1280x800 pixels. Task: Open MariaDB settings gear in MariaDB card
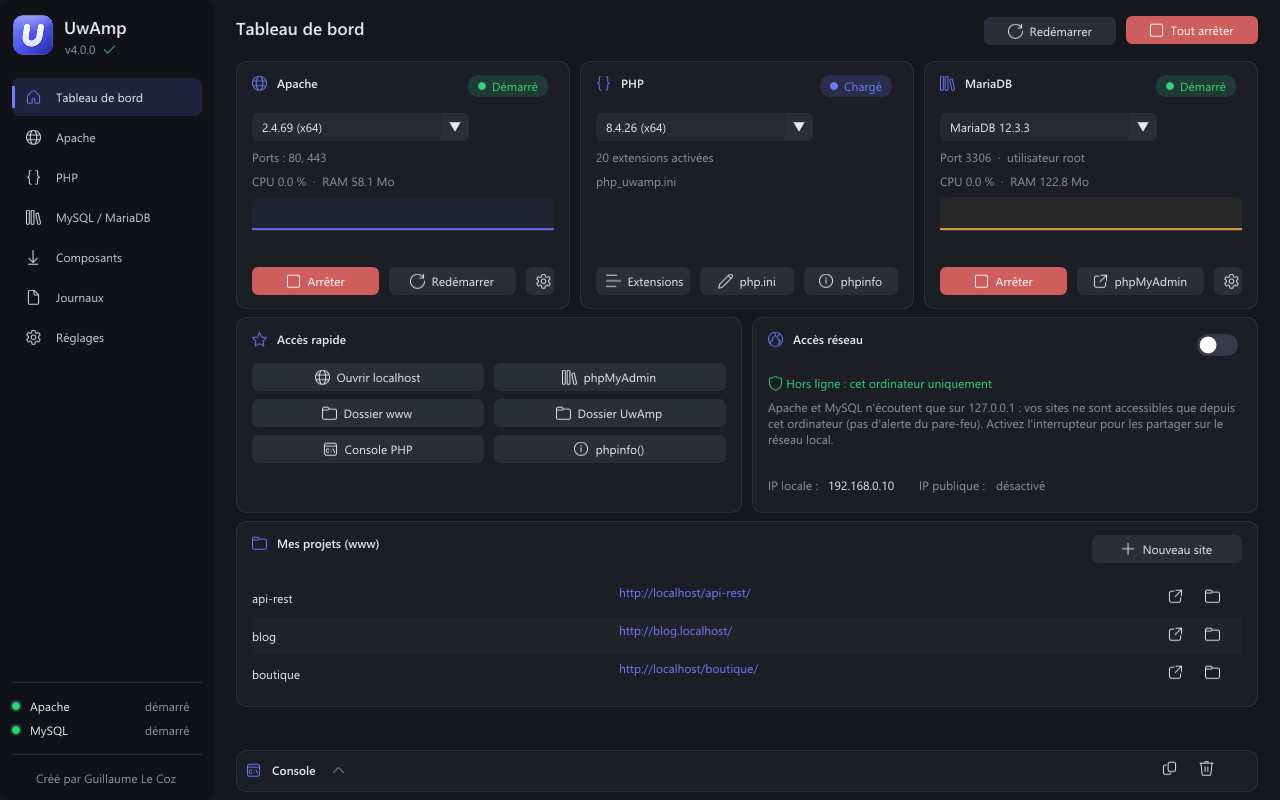pyautogui.click(x=1232, y=281)
